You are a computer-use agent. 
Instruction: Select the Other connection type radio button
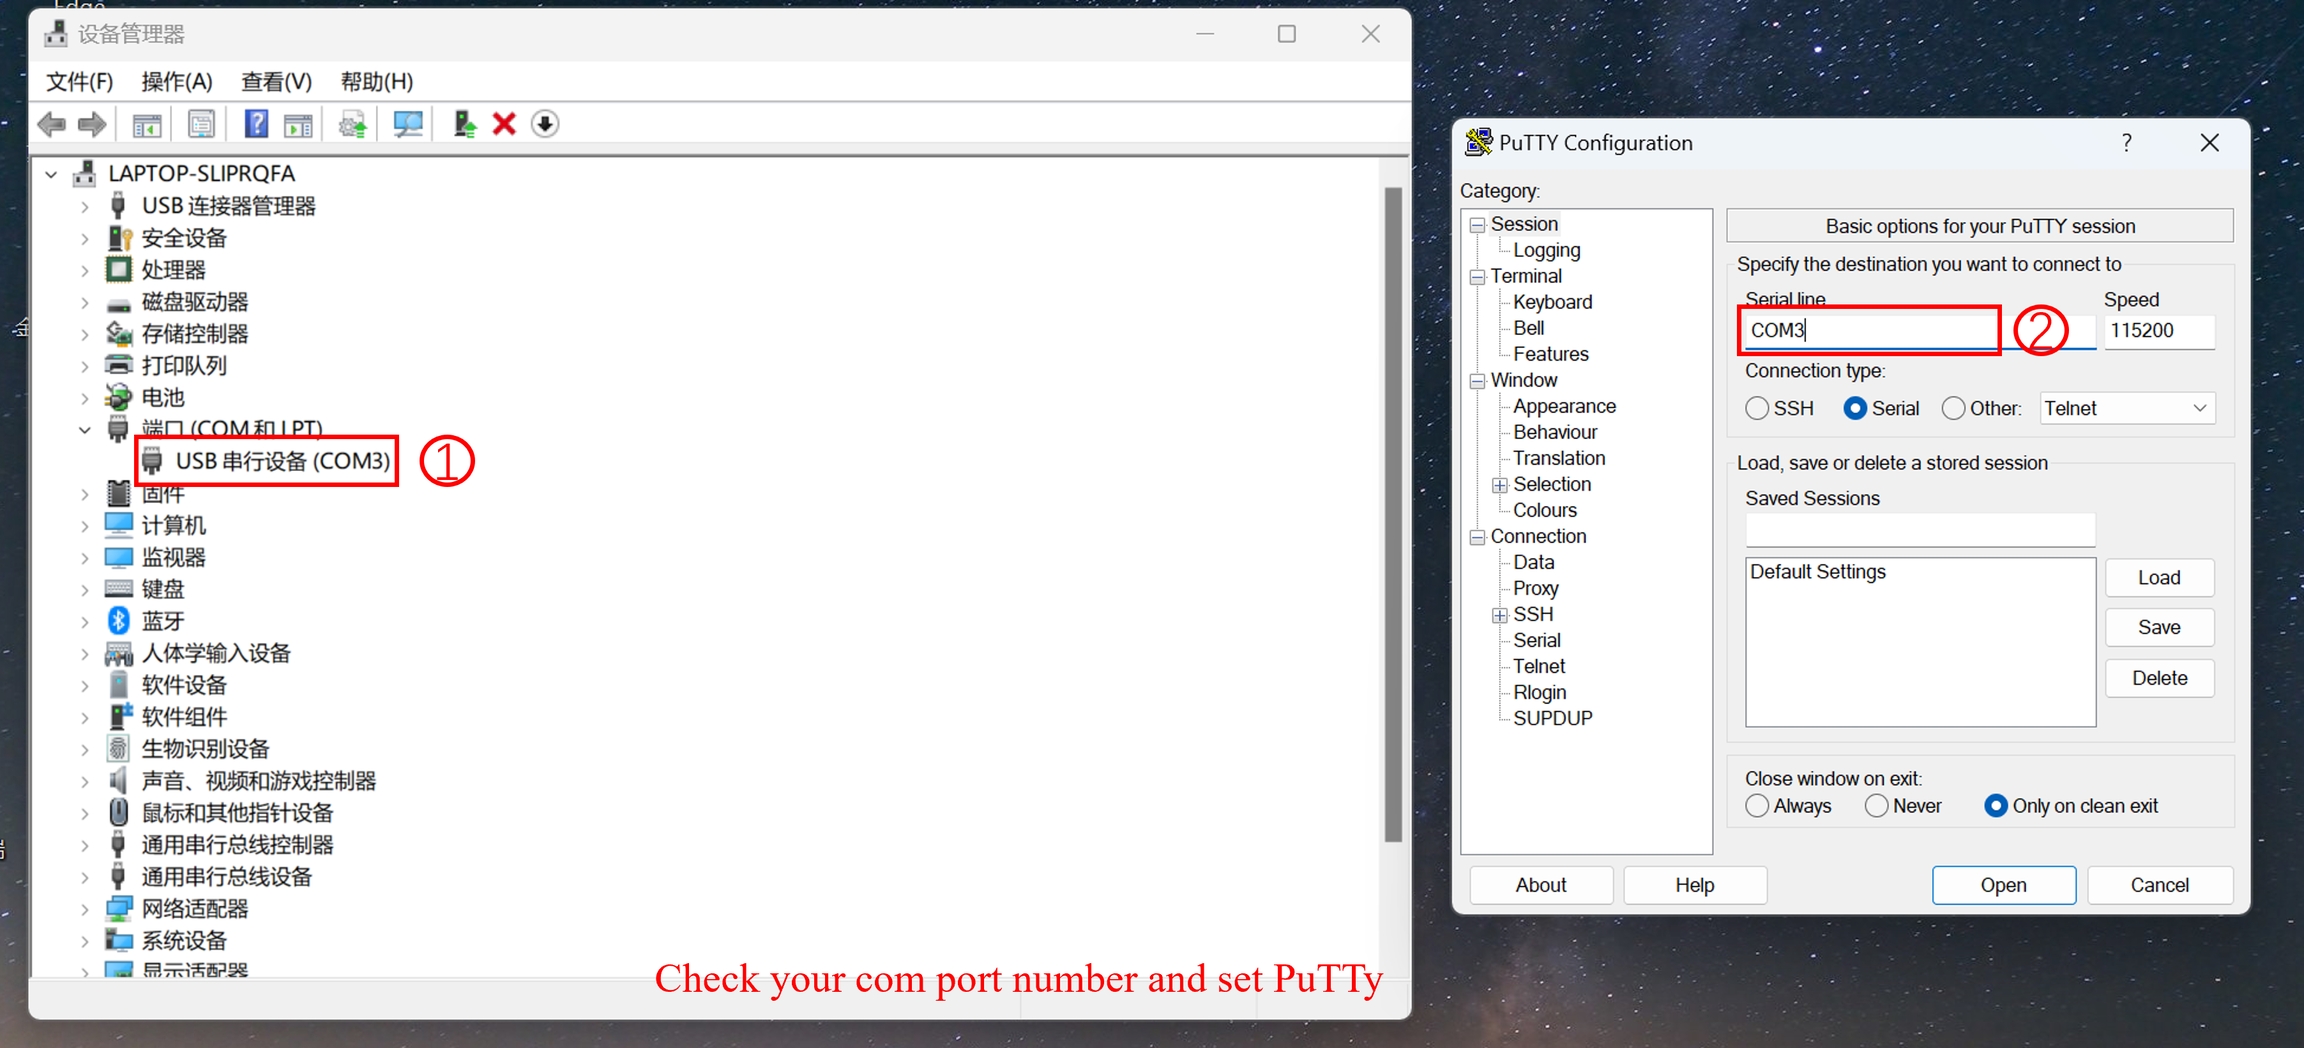1953,408
